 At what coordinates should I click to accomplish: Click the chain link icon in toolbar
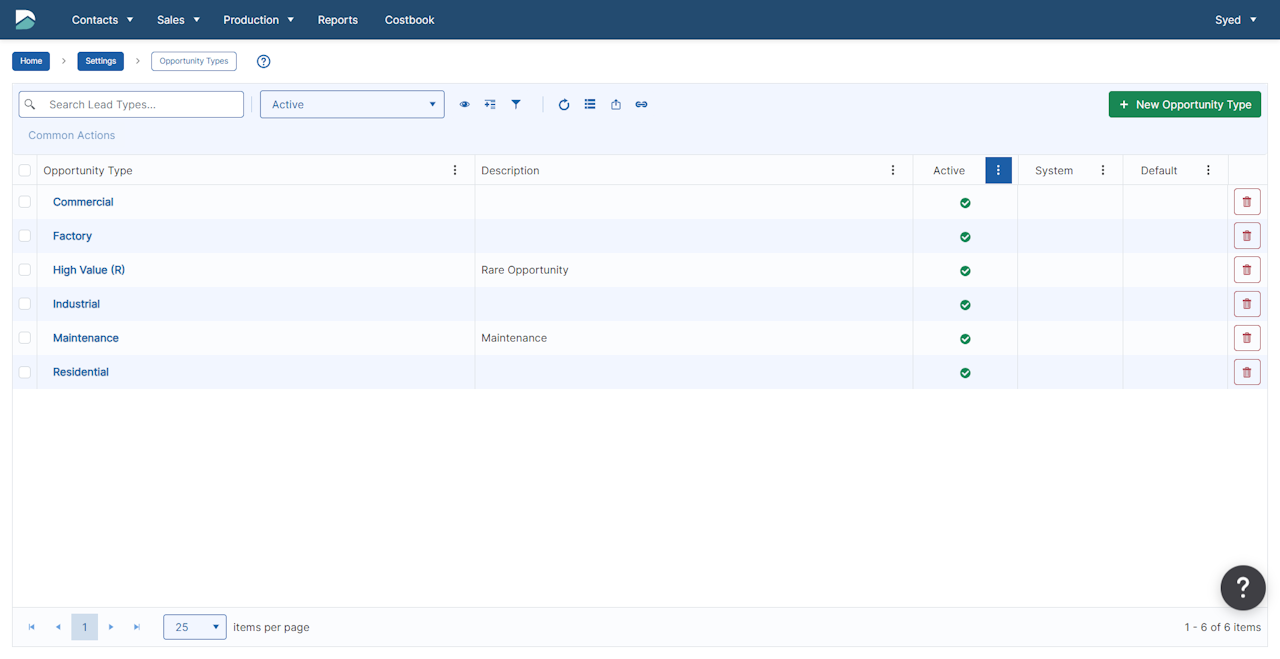(642, 104)
